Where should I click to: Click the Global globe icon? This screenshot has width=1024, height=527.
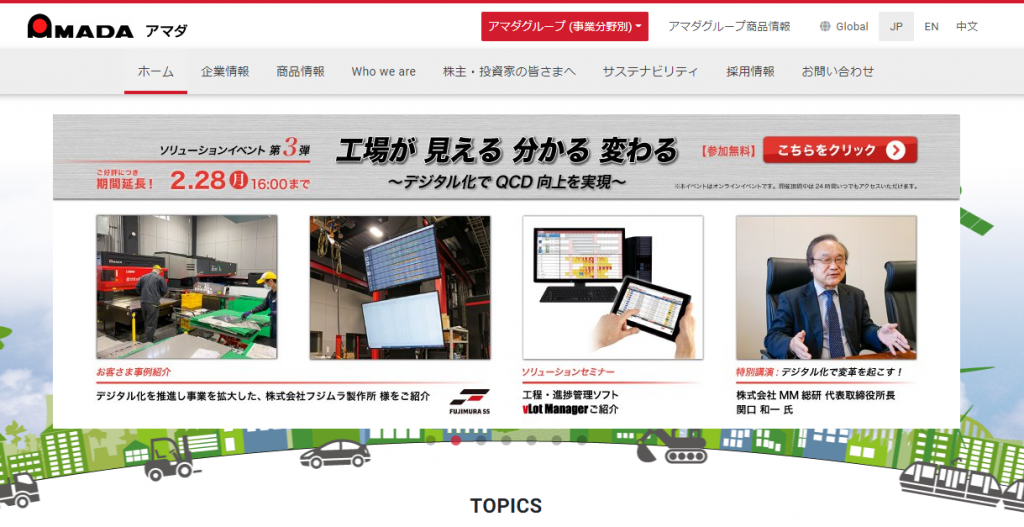(825, 27)
